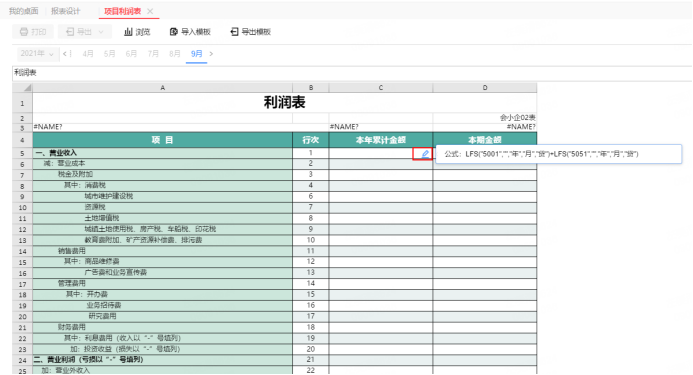Click the formula bar showing 利润表
Screen dimensions: 693x375
352,73
